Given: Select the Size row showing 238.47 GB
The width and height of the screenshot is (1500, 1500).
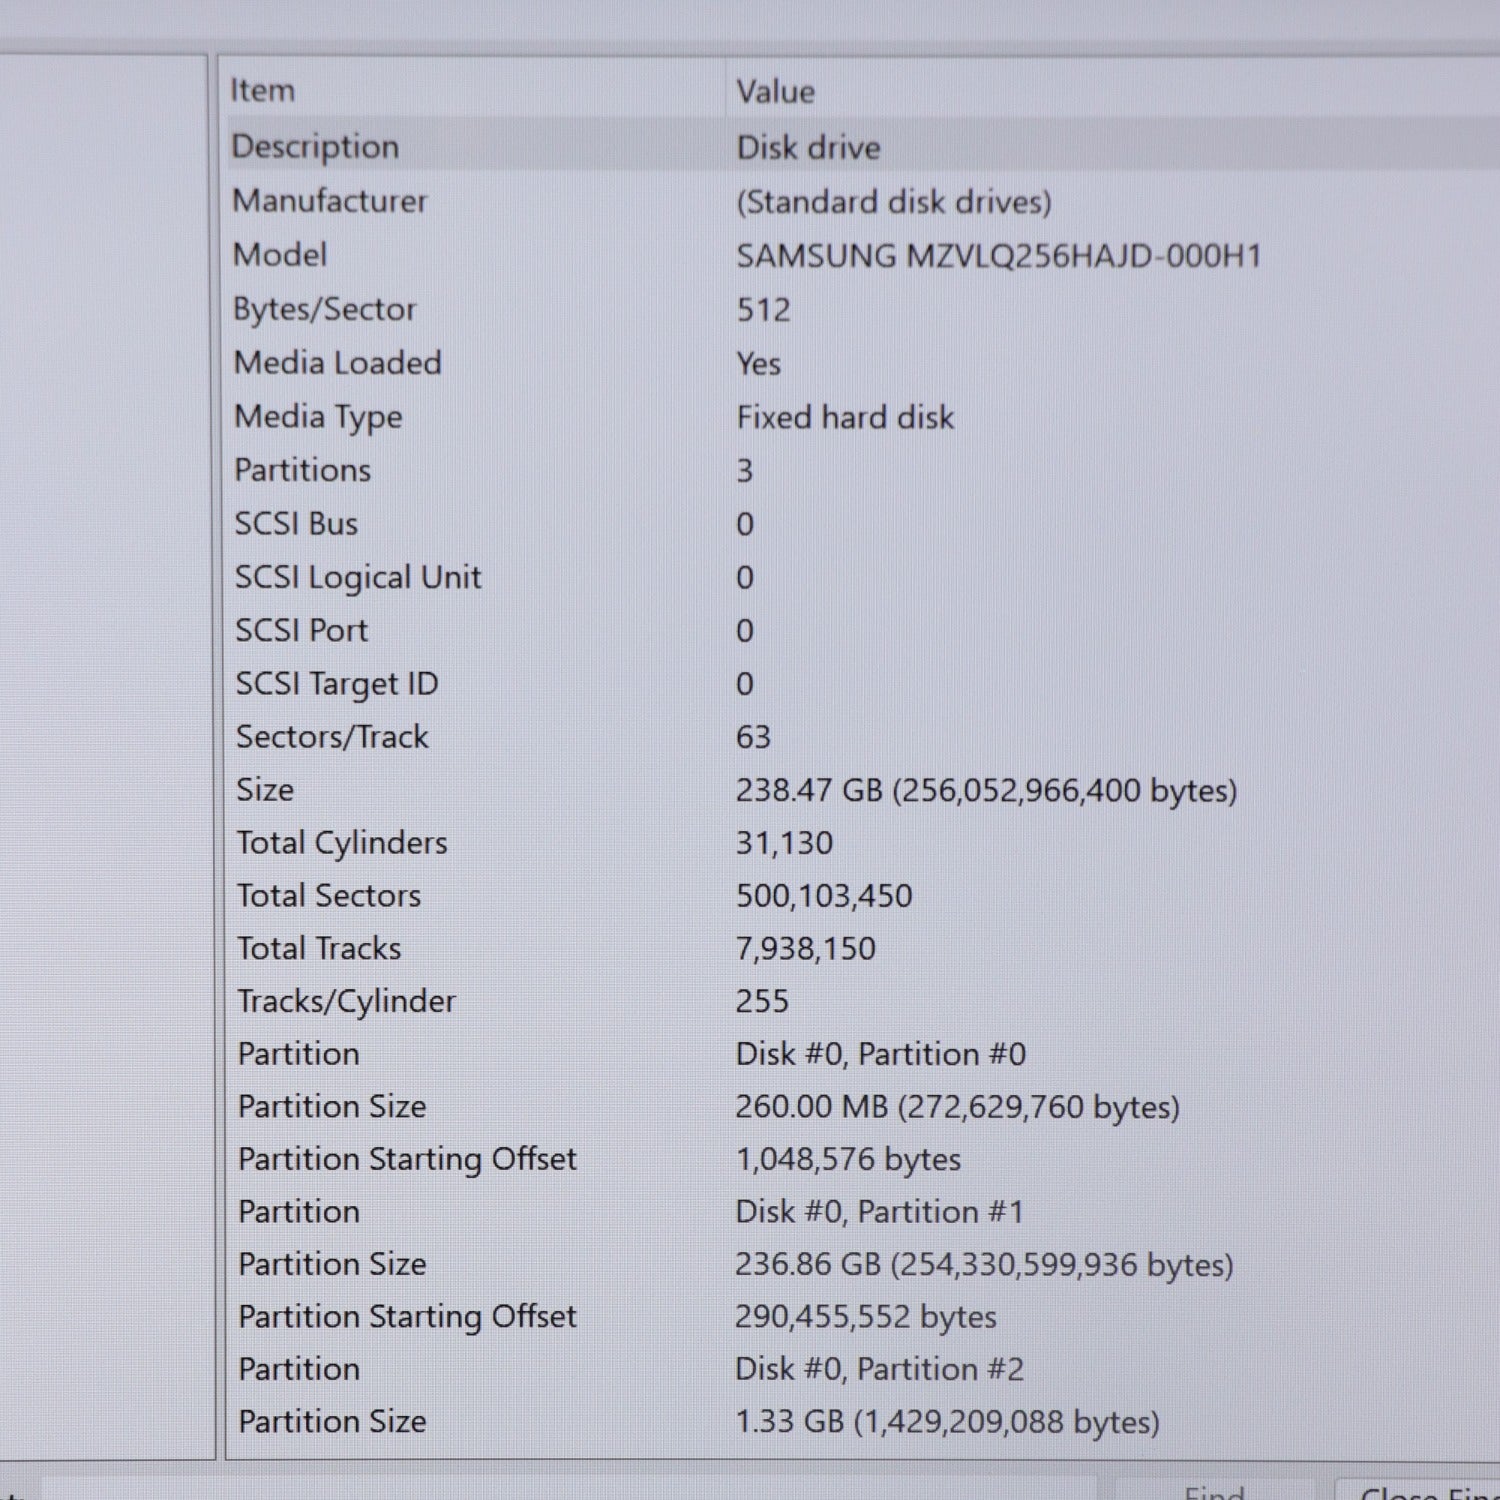Looking at the screenshot, I should pyautogui.click(x=265, y=790).
